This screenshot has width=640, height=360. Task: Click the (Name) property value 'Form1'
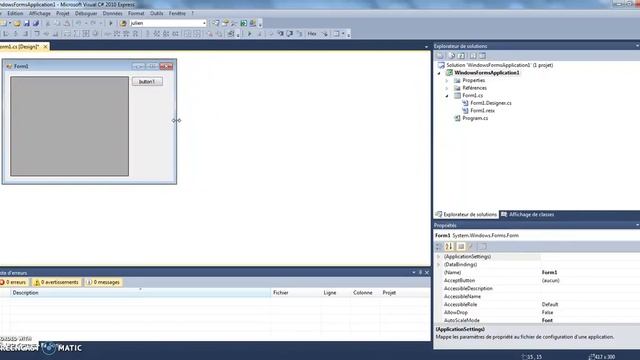click(x=549, y=273)
